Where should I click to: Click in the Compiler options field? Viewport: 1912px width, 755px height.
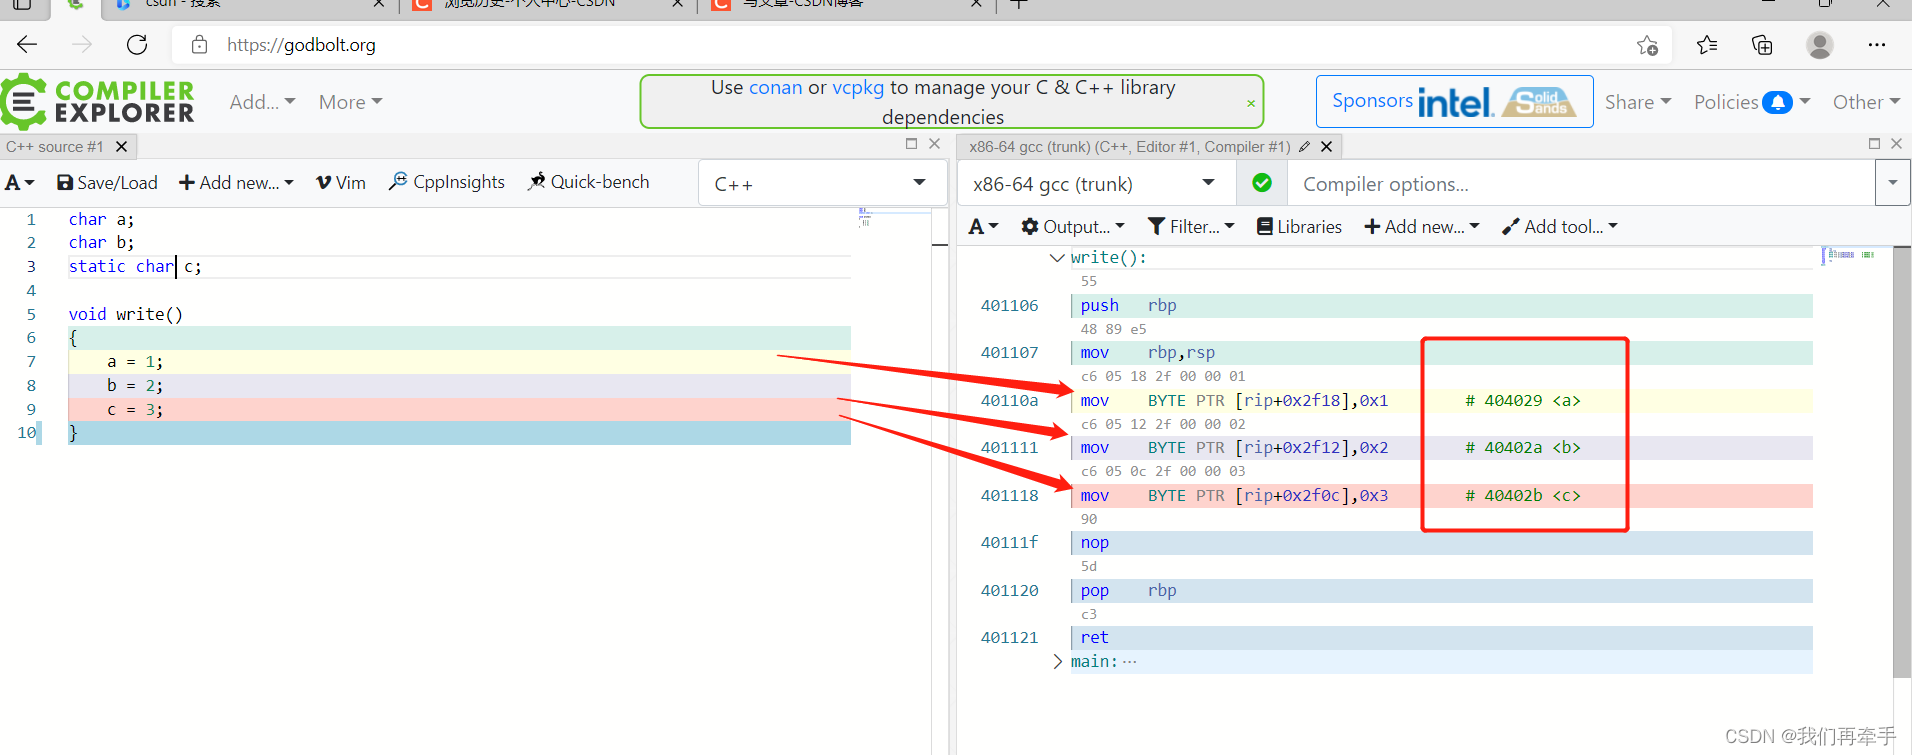[x=1580, y=184]
